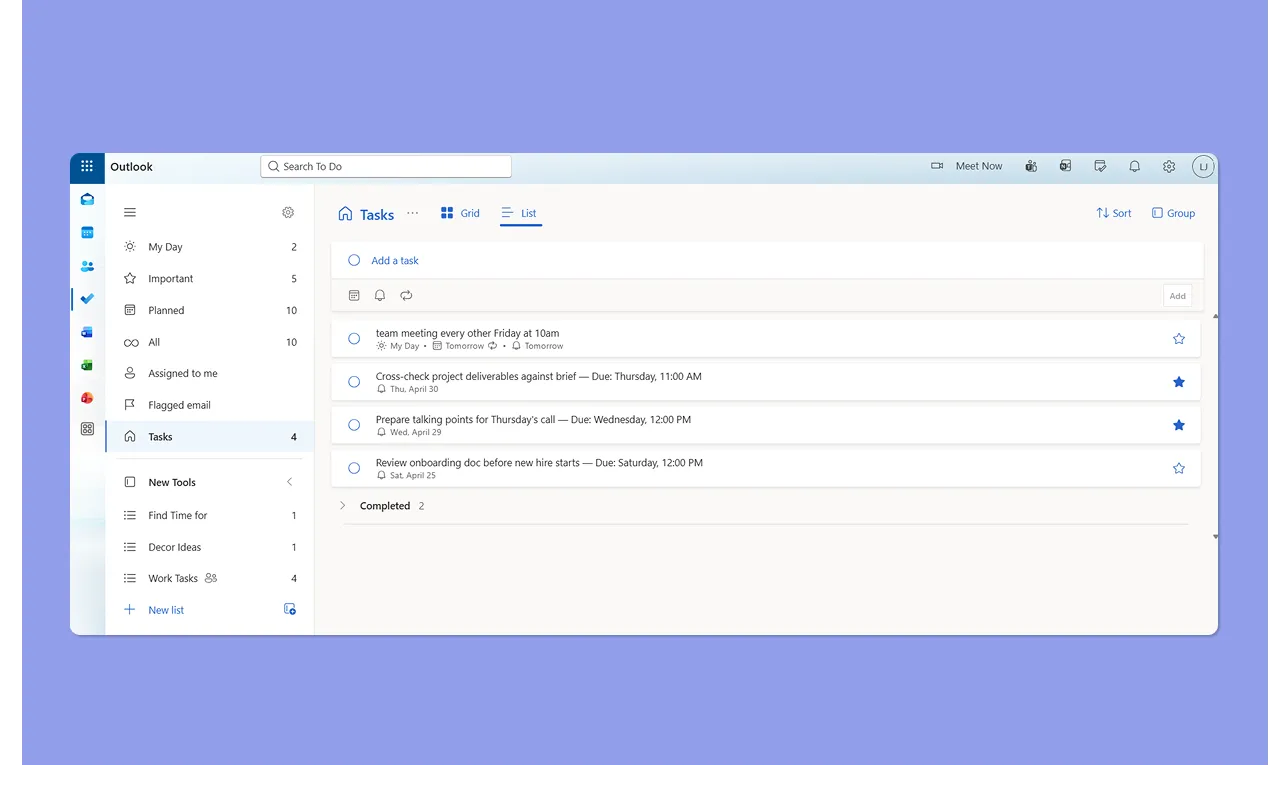Open the app launcher waffle grid

click(x=87, y=167)
